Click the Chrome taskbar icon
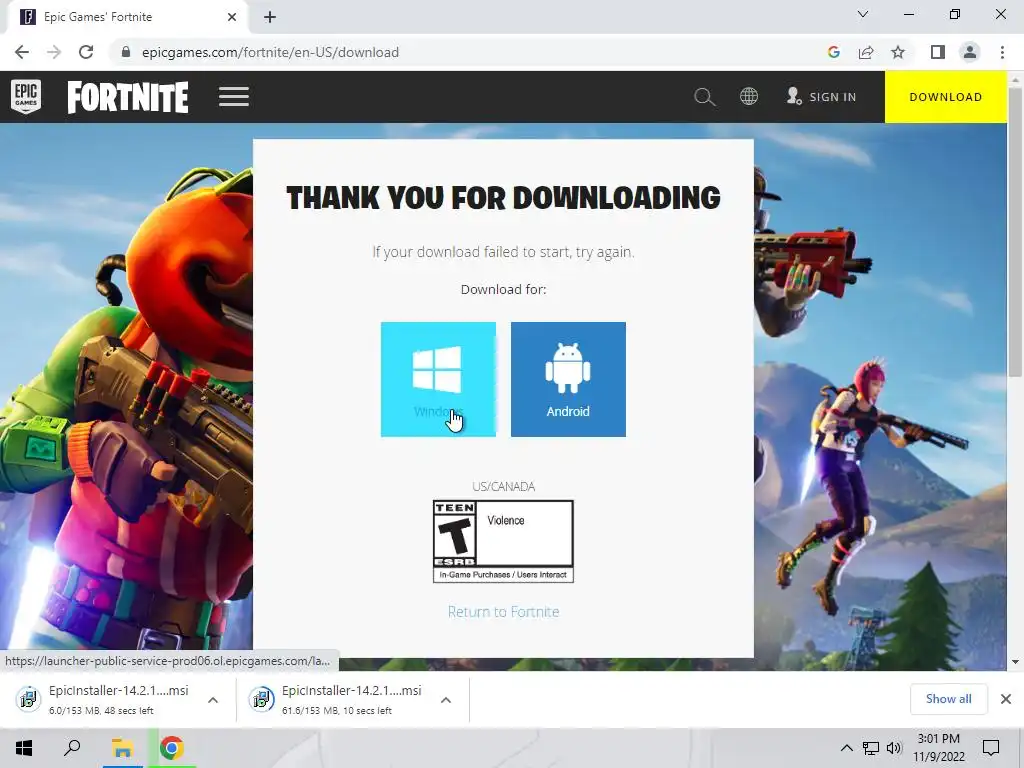Viewport: 1024px width, 768px height. point(172,748)
